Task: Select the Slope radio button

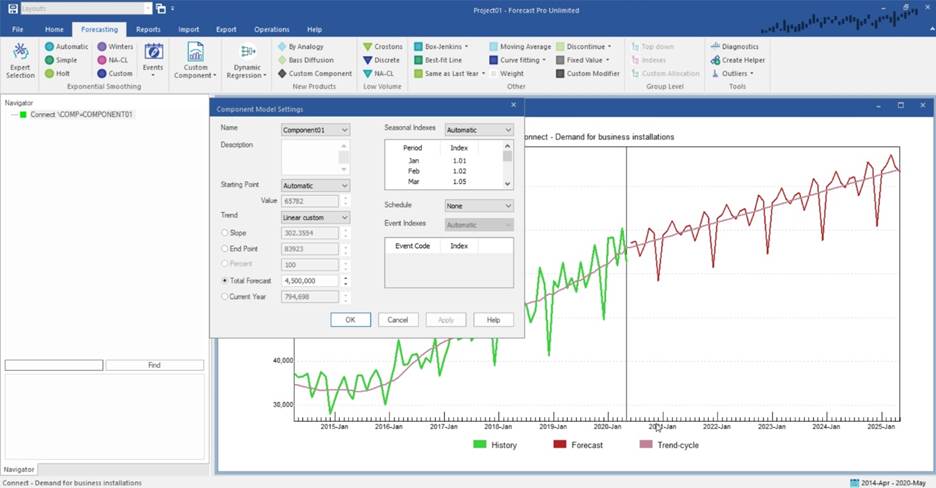Action: point(224,233)
